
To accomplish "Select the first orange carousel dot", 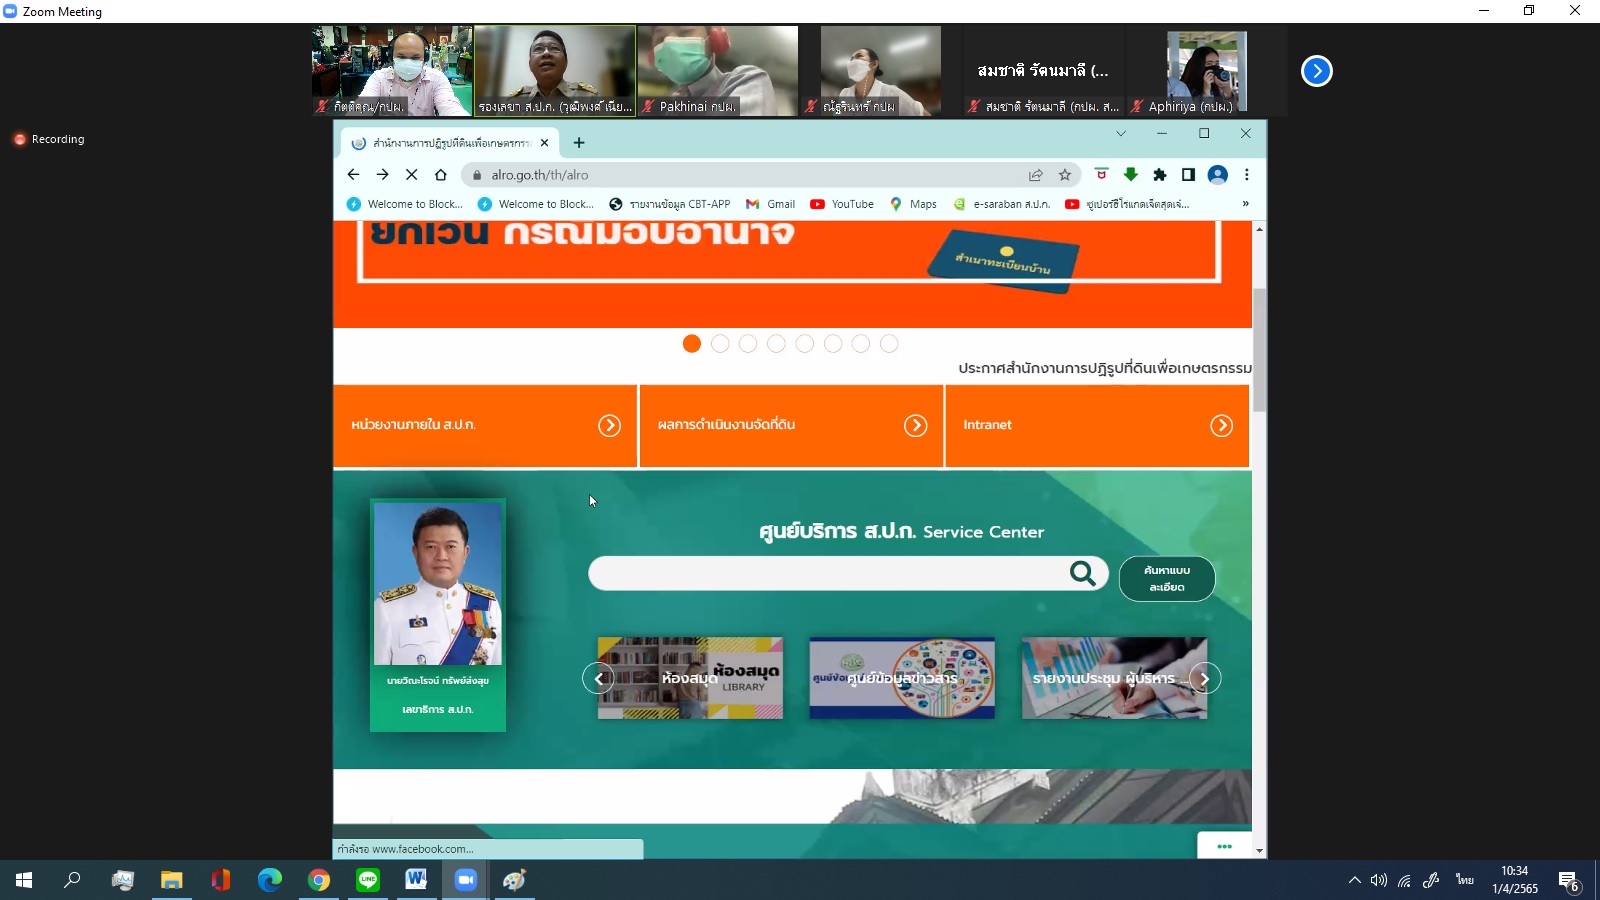I will 692,344.
